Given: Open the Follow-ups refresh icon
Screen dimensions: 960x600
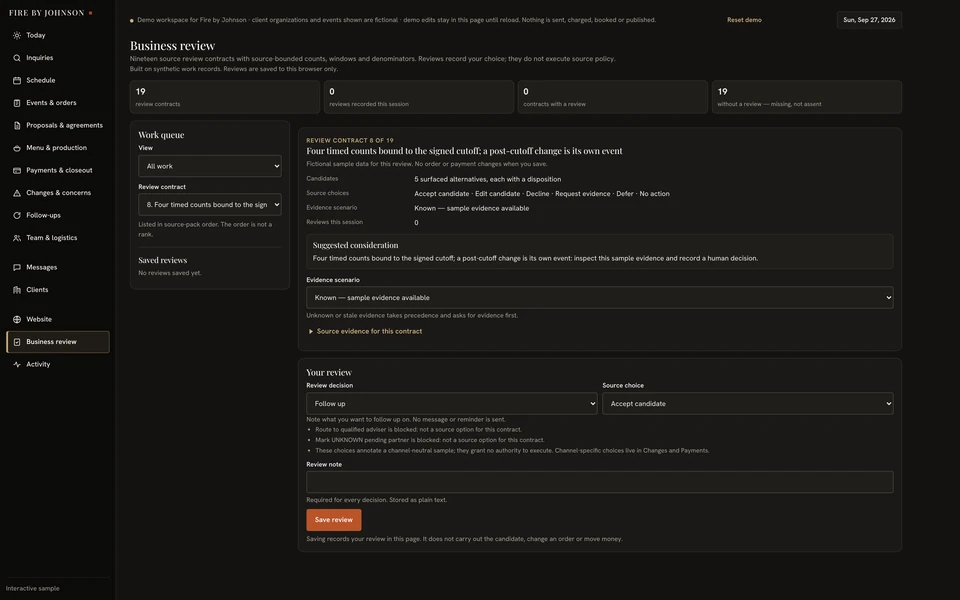Looking at the screenshot, I should pyautogui.click(x=17, y=216).
